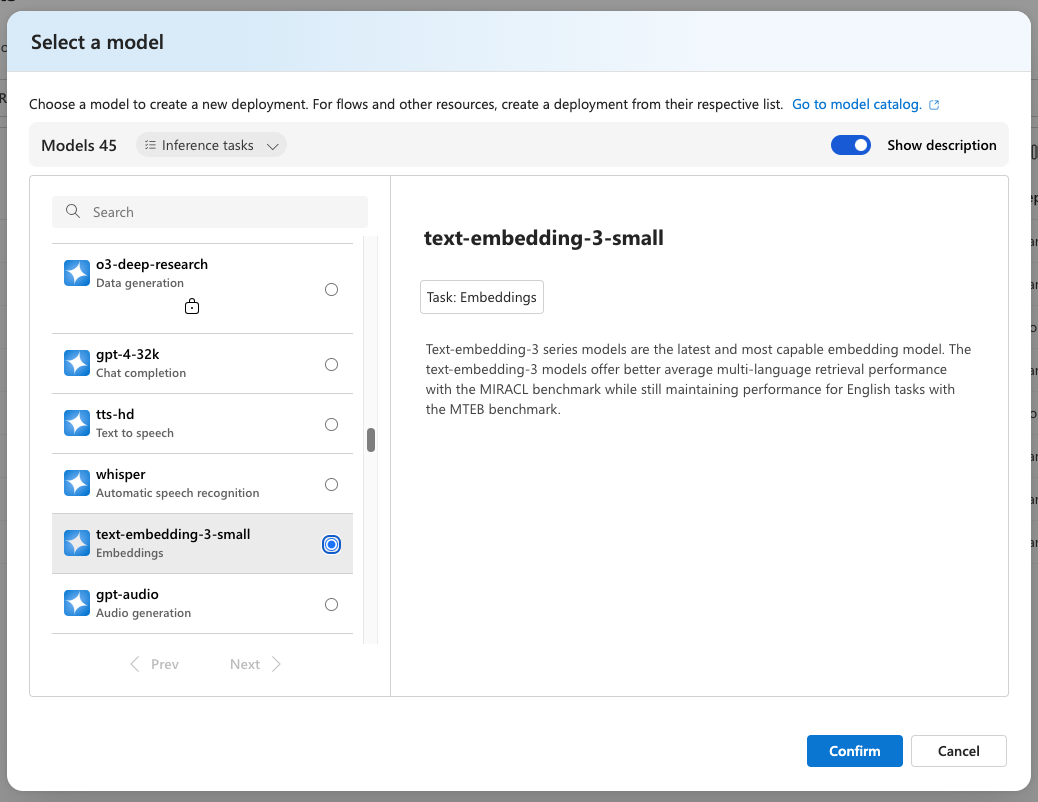Screen dimensions: 1038x802
Task: Click the external link icon beside model catalog
Action: pyautogui.click(x=934, y=105)
